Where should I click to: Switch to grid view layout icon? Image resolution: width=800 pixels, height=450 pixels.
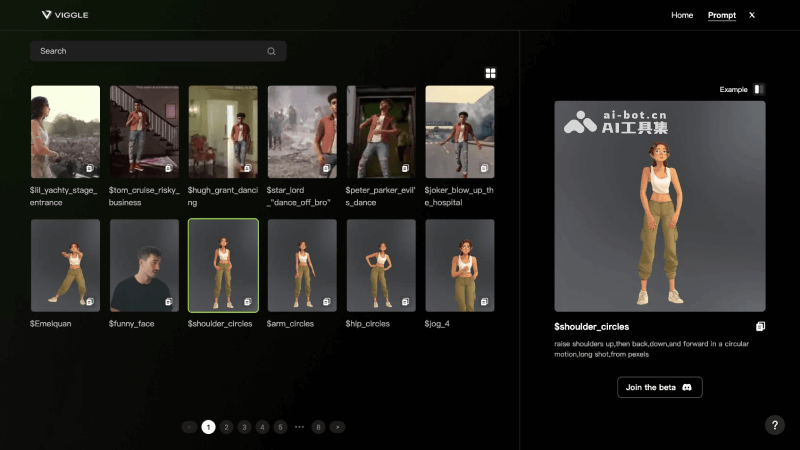[491, 73]
